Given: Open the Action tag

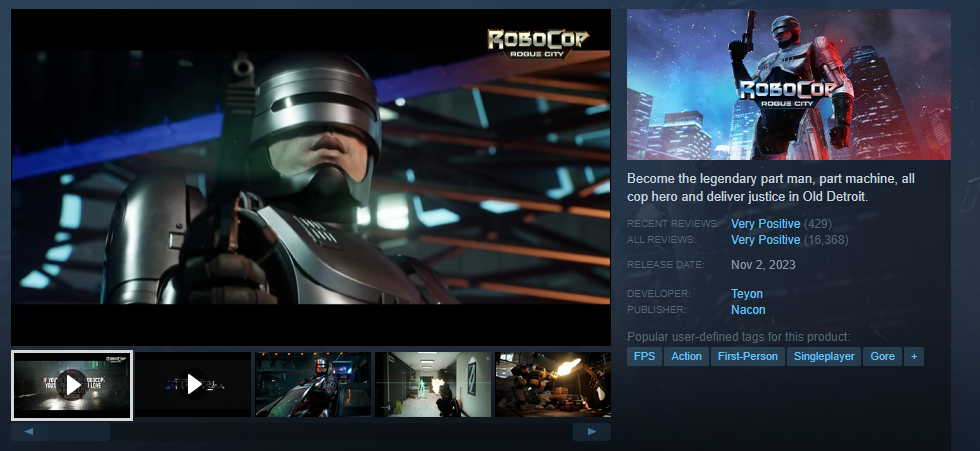Looking at the screenshot, I should 686,356.
